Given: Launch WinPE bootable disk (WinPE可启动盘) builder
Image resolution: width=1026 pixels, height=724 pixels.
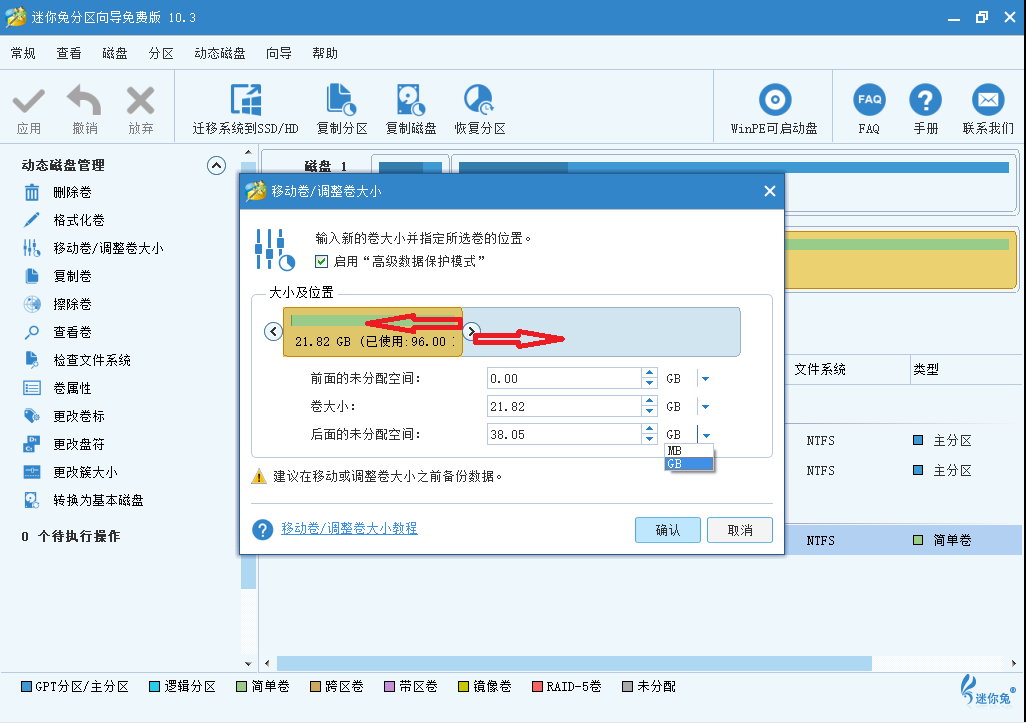Looking at the screenshot, I should [x=774, y=109].
